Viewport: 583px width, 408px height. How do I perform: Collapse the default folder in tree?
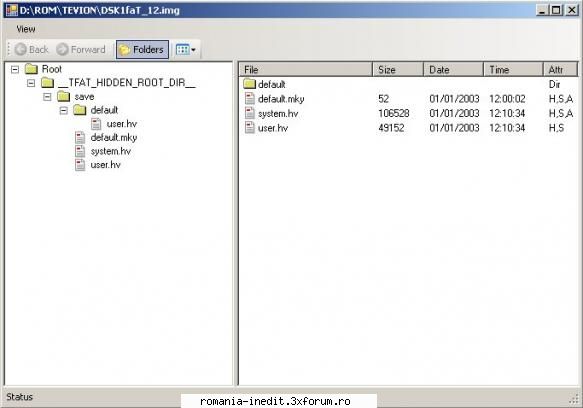[x=64, y=110]
